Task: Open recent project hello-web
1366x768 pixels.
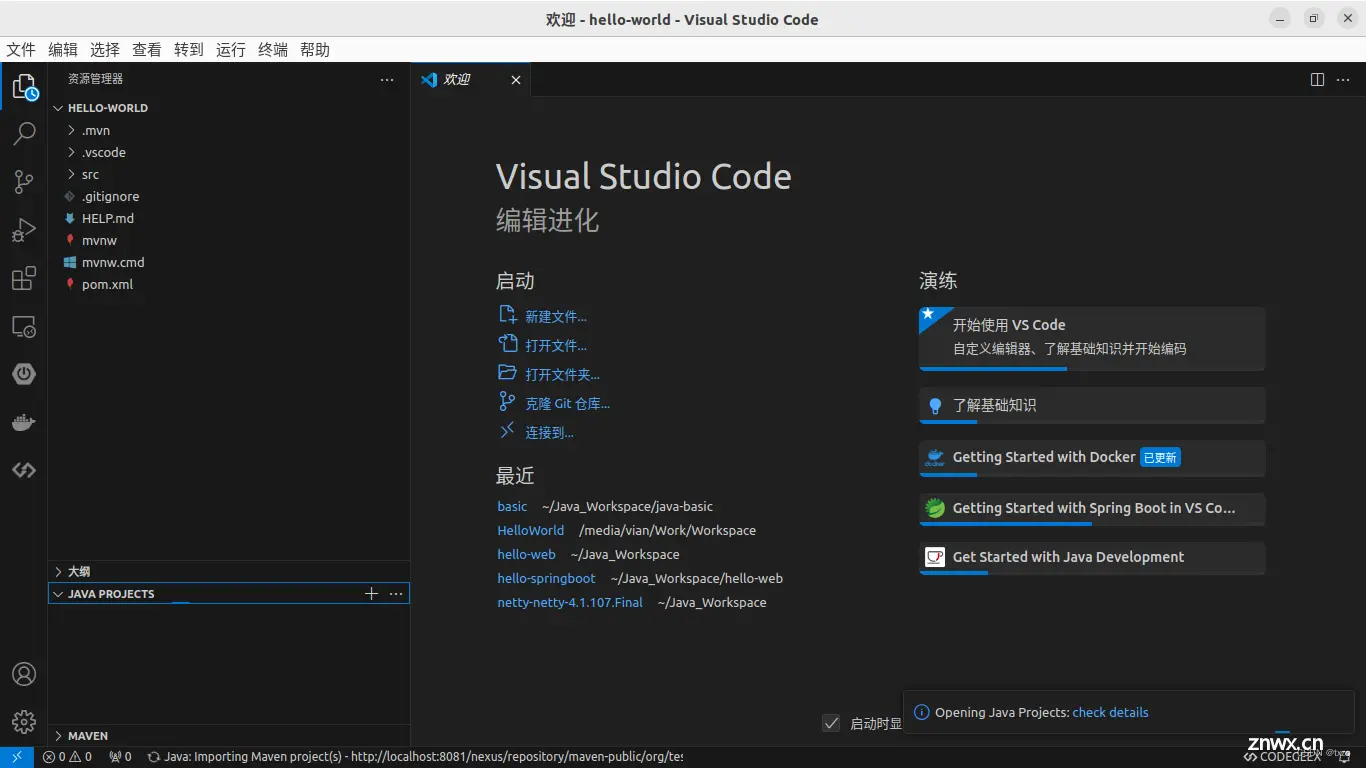Action: pos(526,555)
